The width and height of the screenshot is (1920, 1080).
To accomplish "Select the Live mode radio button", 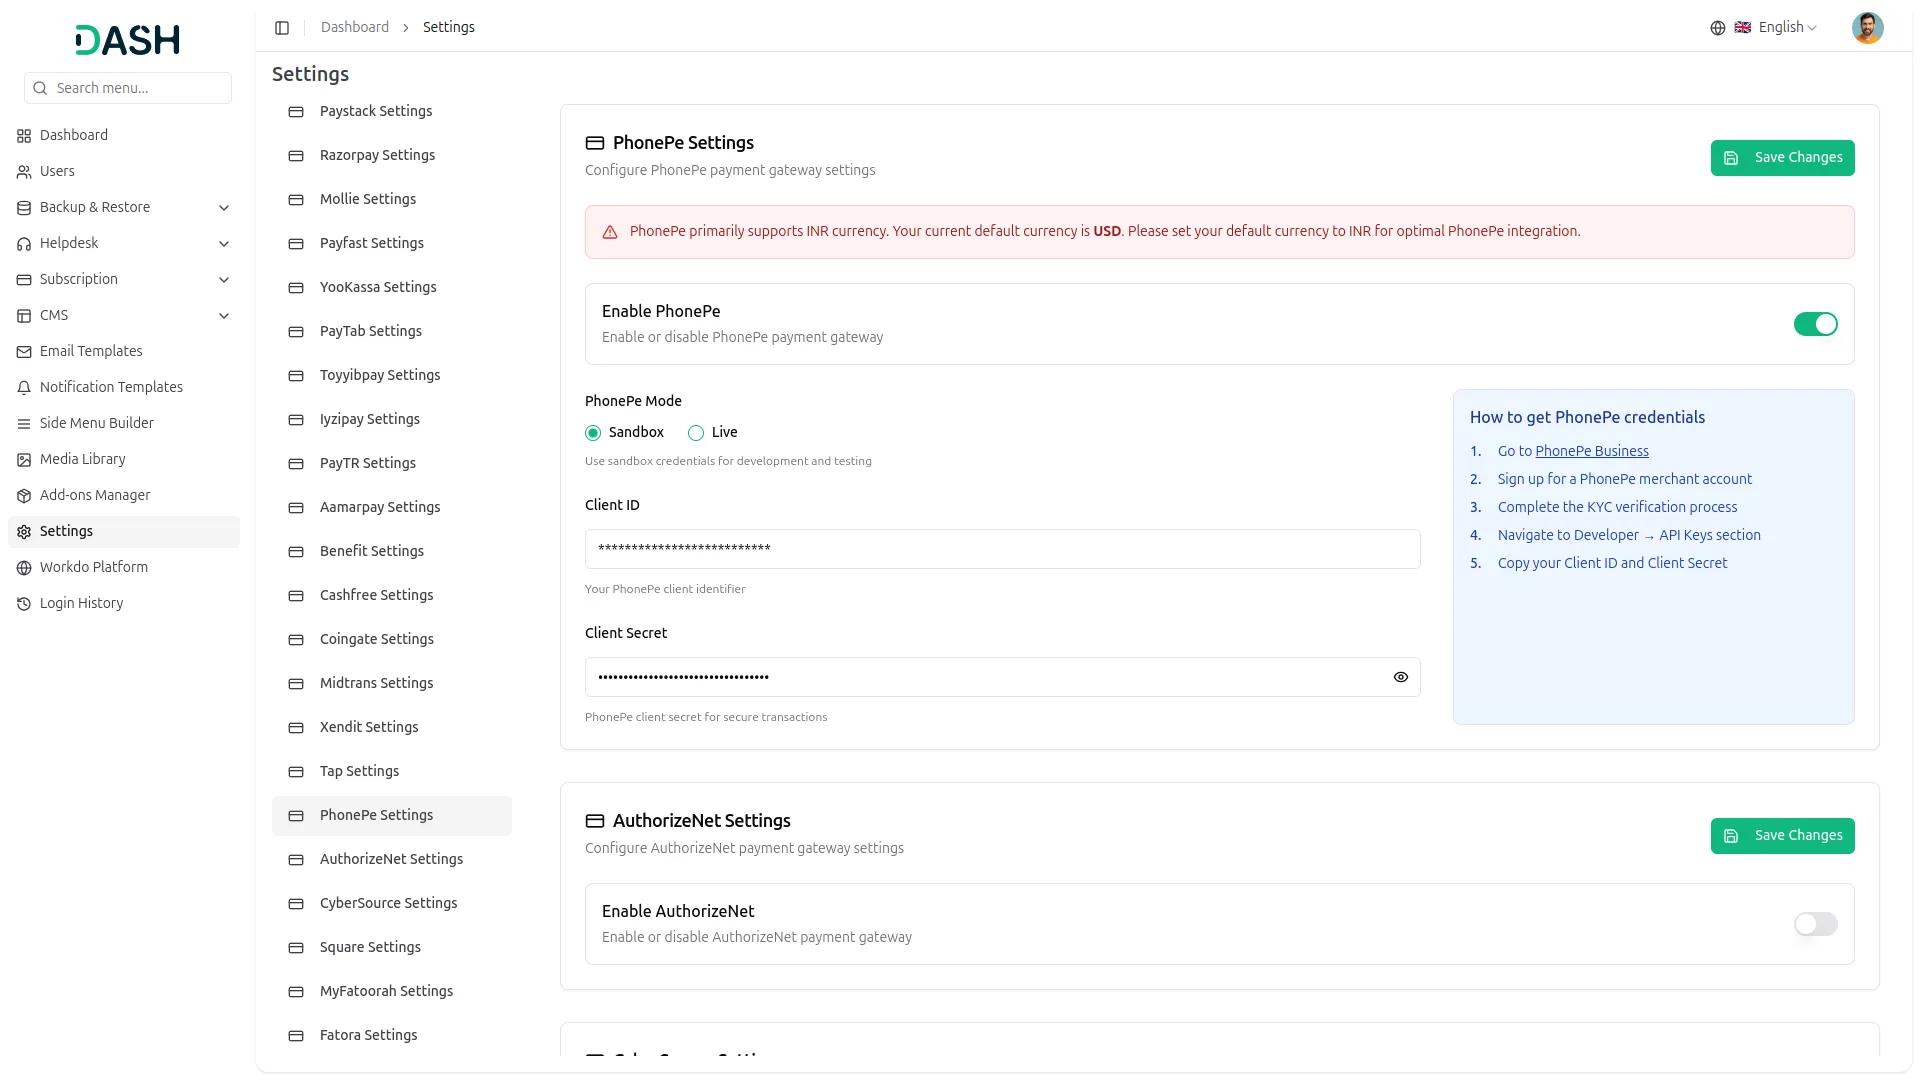I will coord(696,433).
